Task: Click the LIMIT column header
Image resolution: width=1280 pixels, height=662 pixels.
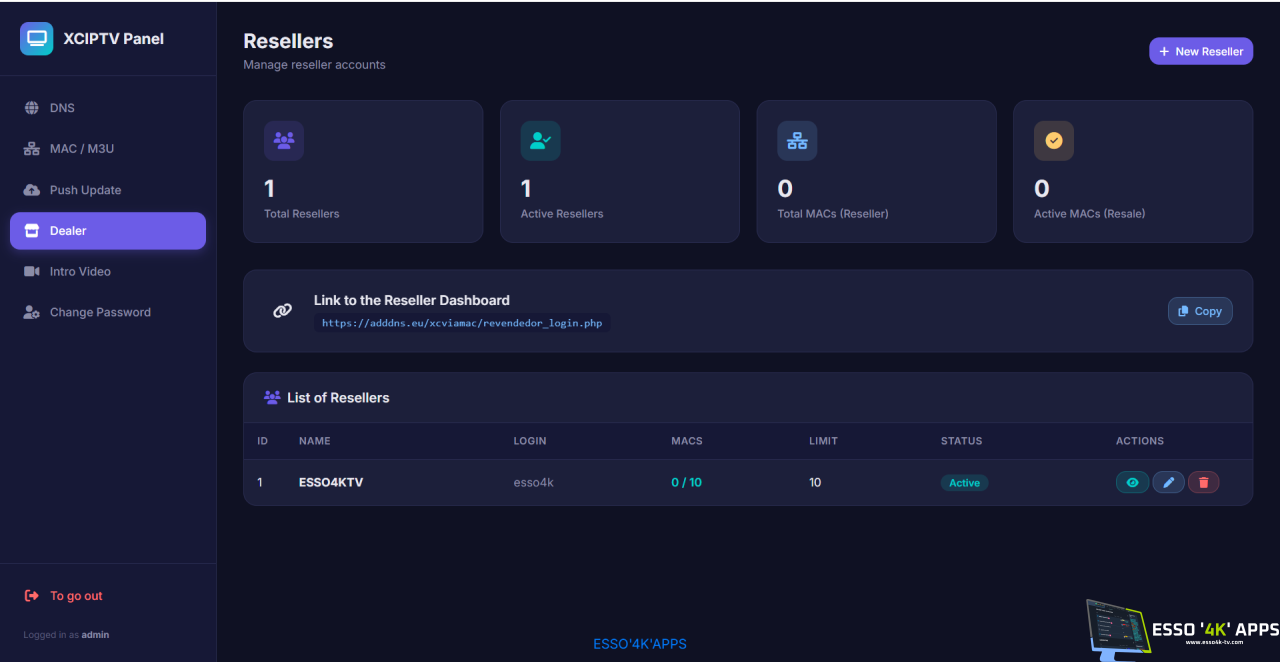Action: (x=824, y=441)
